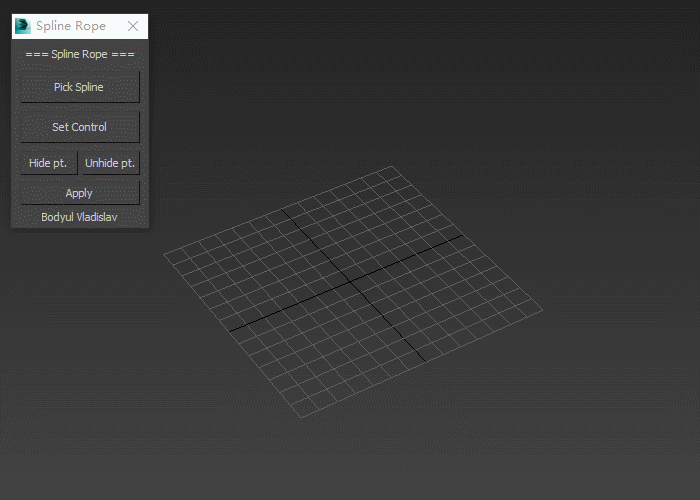Close the Spline Rope dialog
The height and width of the screenshot is (500, 700).
click(x=133, y=26)
